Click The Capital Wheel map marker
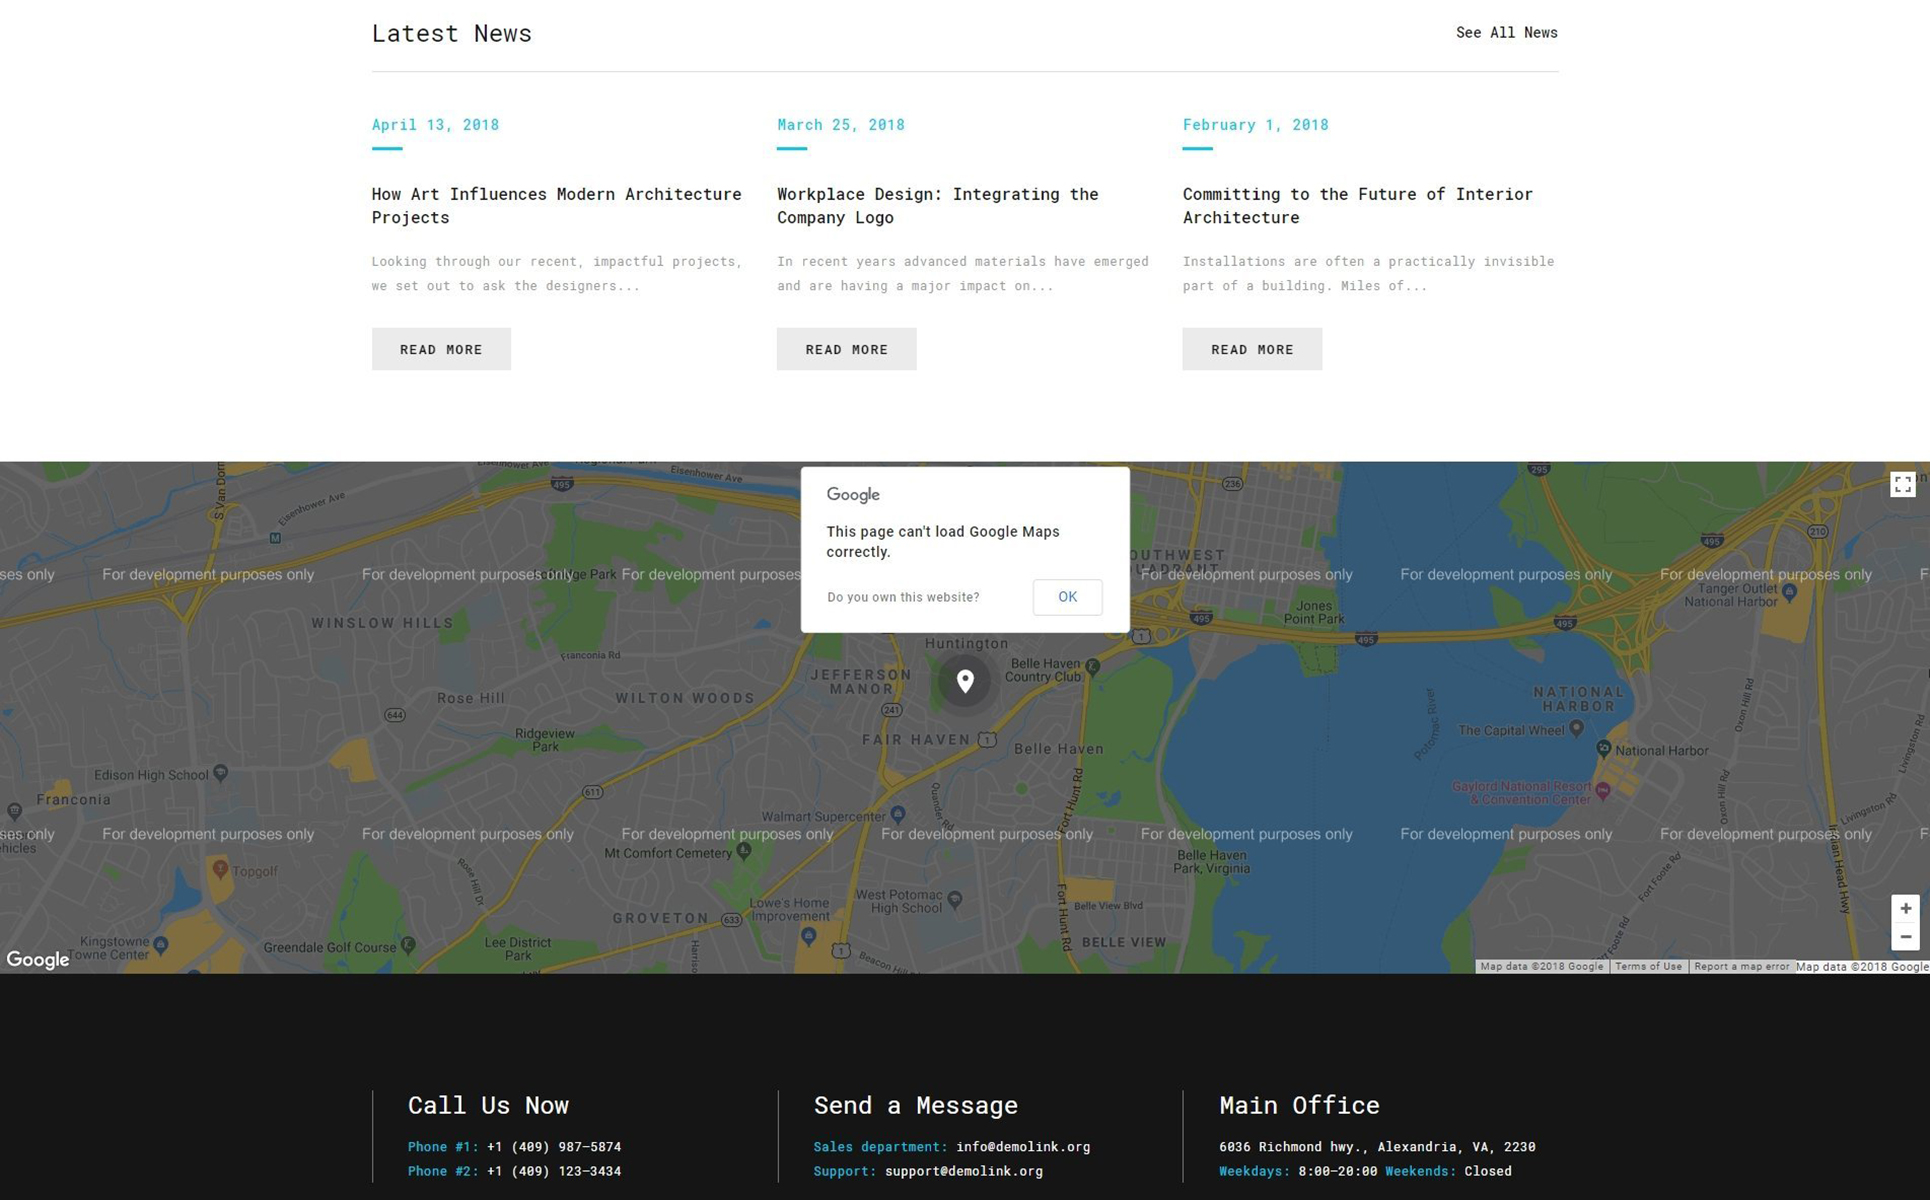 (x=1577, y=729)
